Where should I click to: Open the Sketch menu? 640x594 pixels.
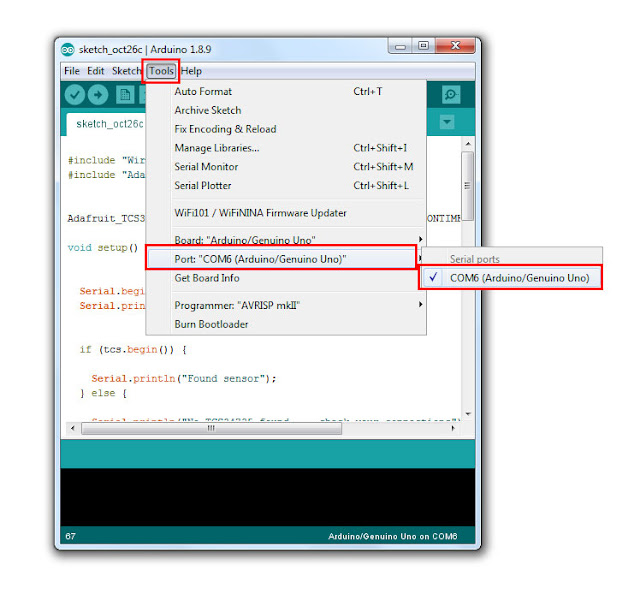click(126, 71)
